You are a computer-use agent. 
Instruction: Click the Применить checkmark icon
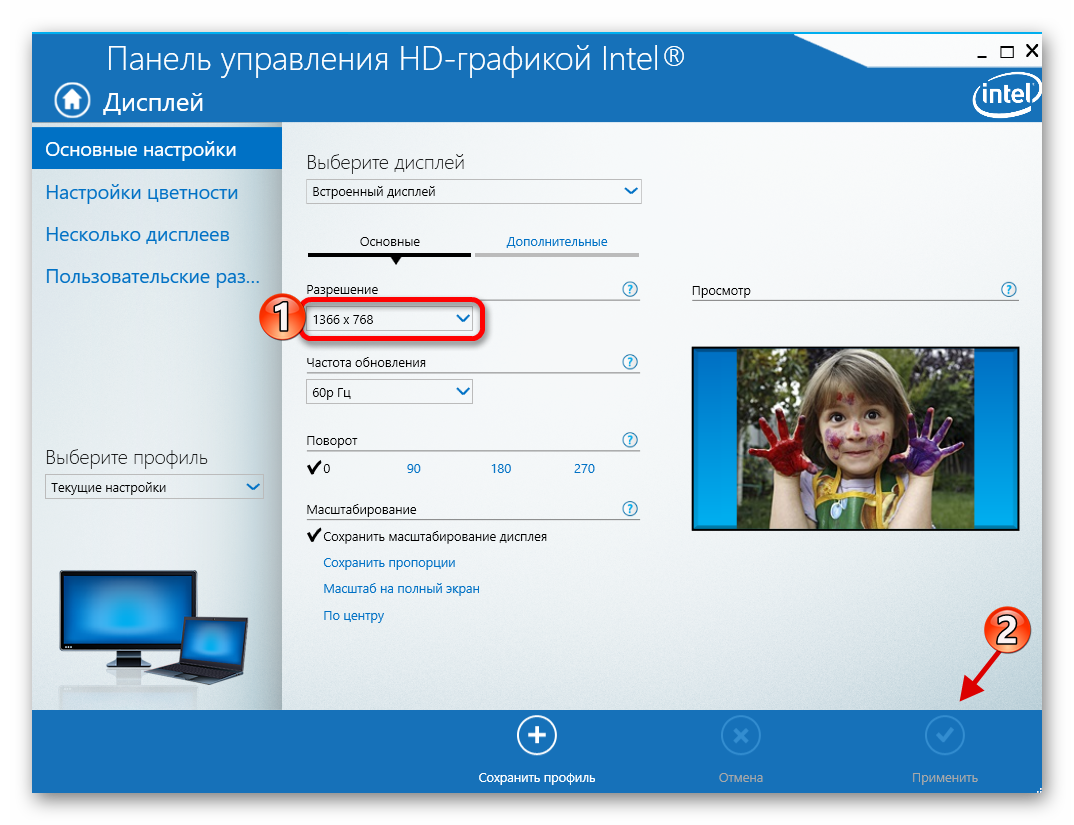pos(944,737)
